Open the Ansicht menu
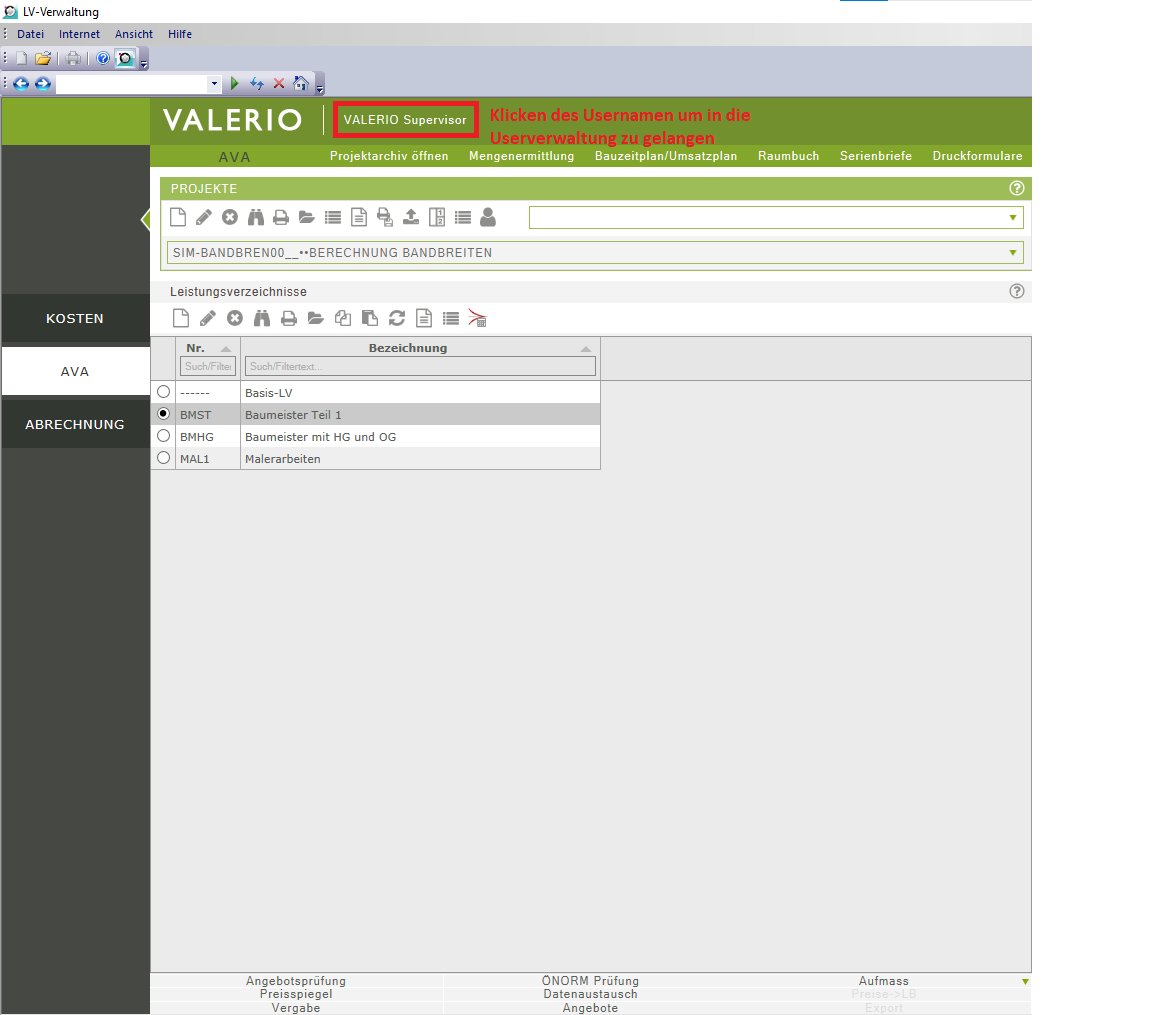The height and width of the screenshot is (1015, 1152). [x=134, y=34]
